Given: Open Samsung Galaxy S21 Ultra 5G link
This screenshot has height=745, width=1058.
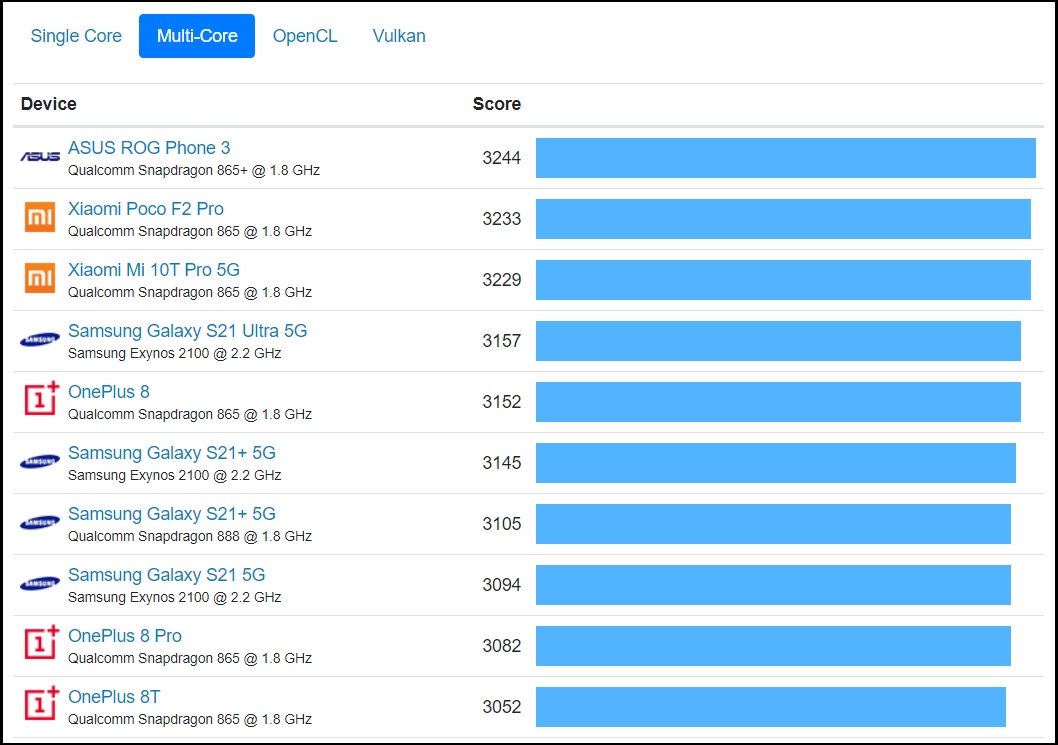Looking at the screenshot, I should tap(188, 331).
